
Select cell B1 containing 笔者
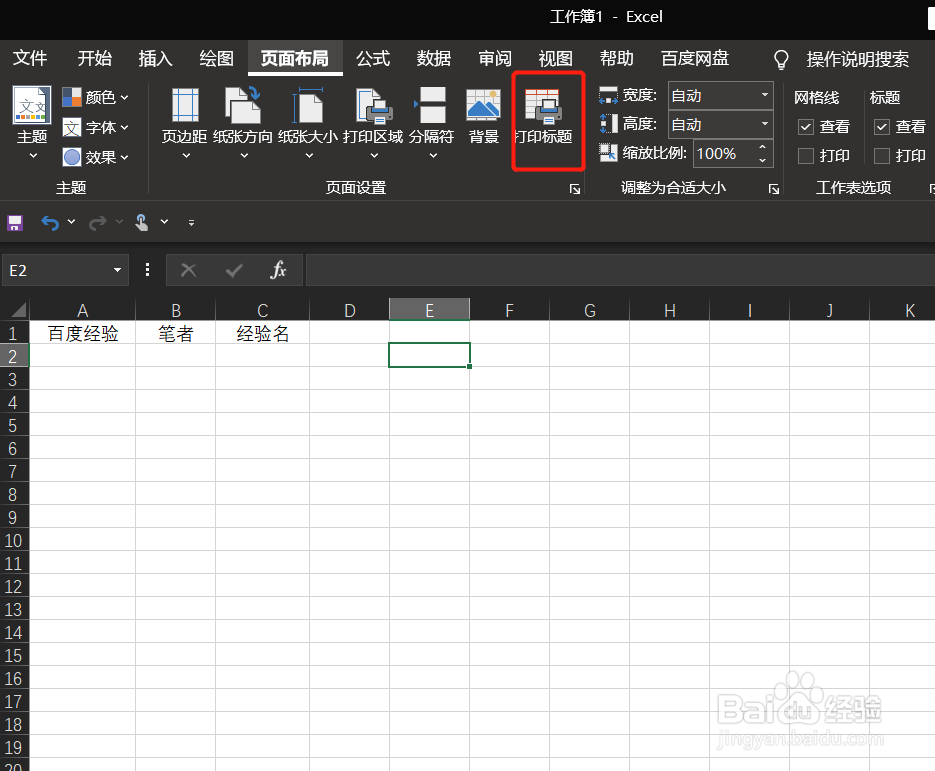[175, 333]
